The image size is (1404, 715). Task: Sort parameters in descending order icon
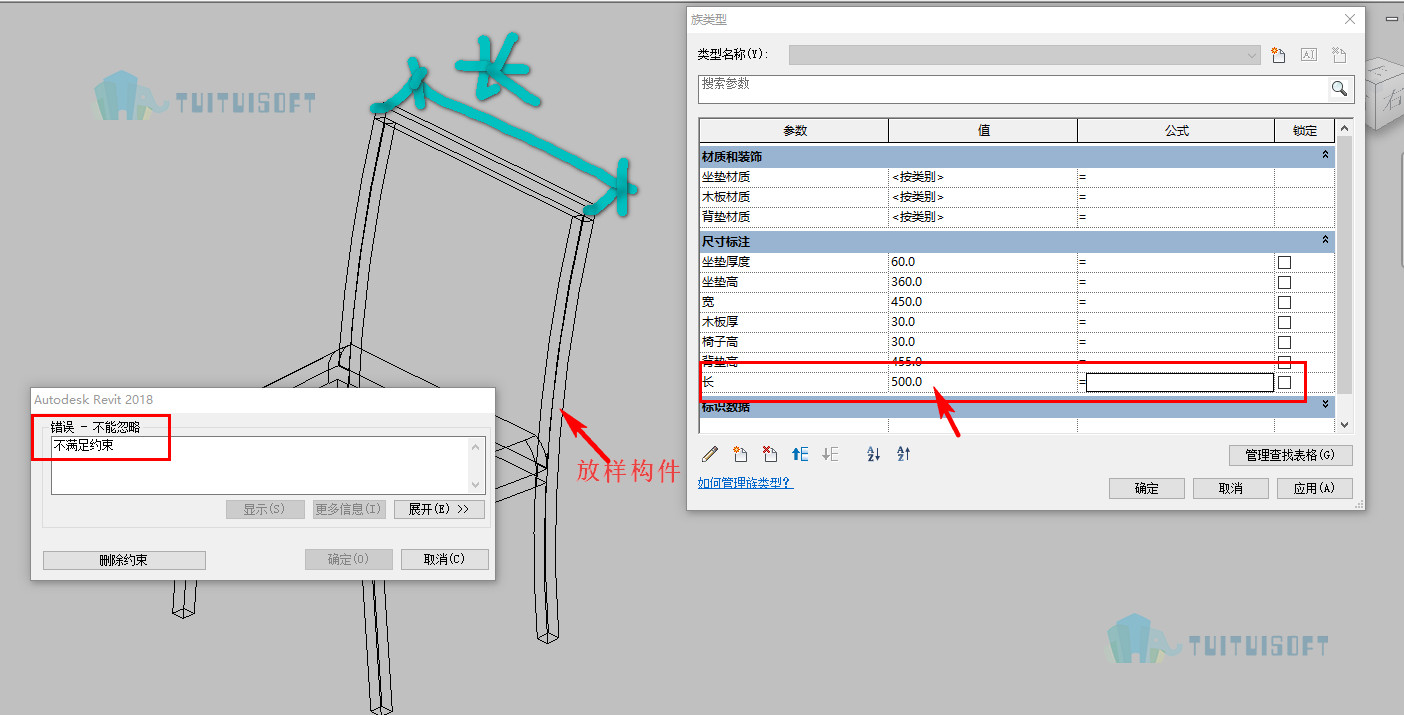(x=904, y=454)
